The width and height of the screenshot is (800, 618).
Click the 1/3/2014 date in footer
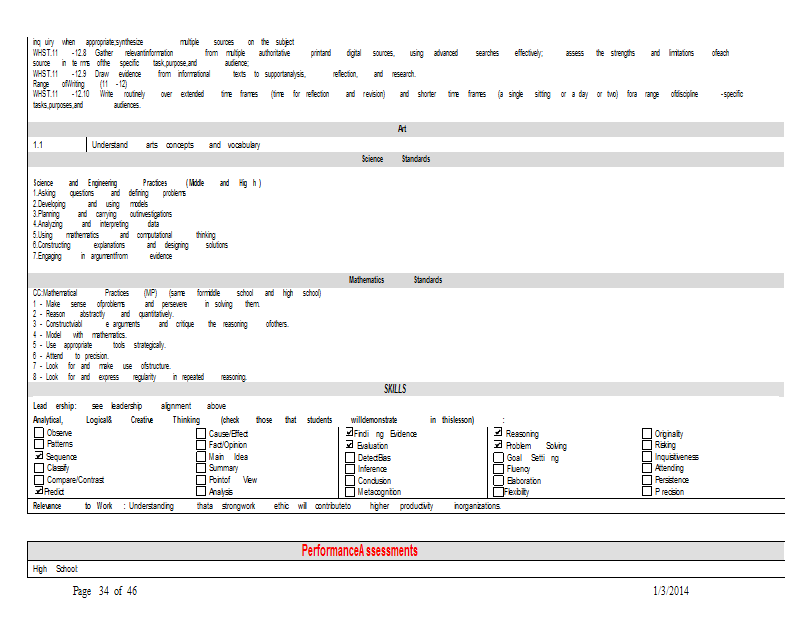(x=671, y=591)
